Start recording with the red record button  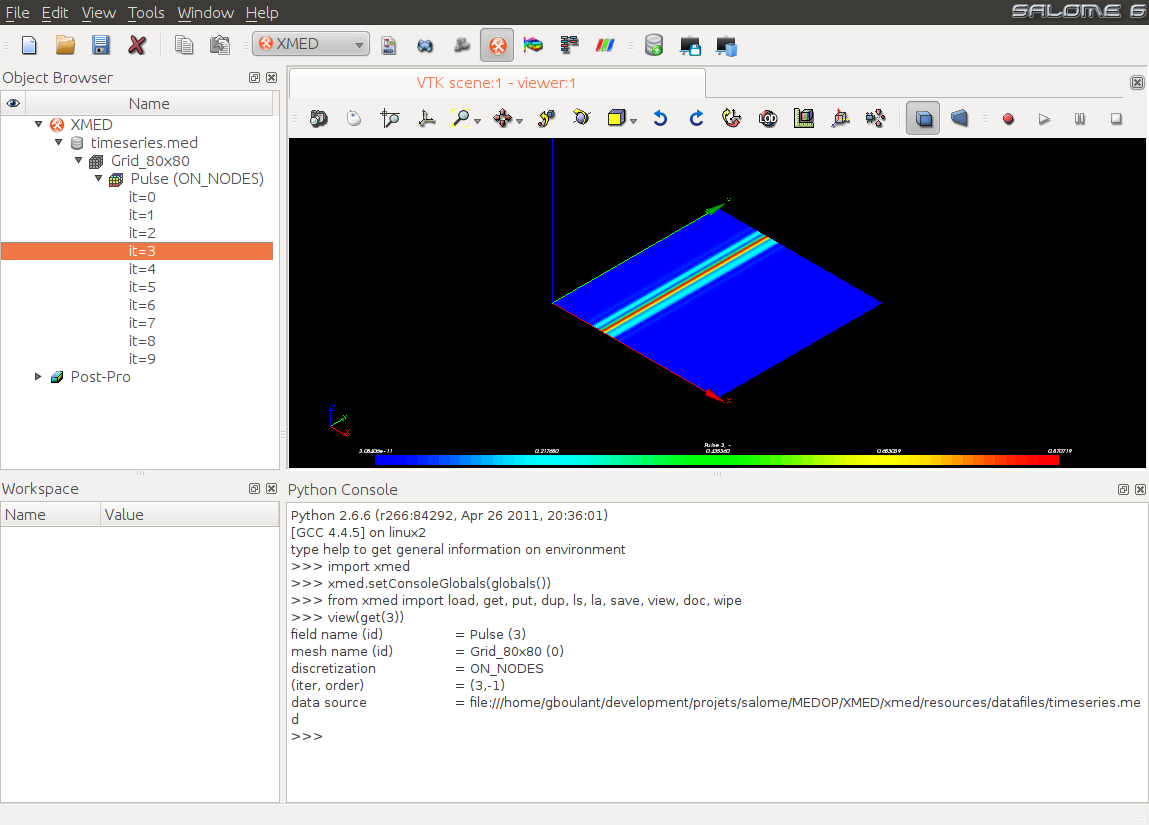[x=1008, y=119]
